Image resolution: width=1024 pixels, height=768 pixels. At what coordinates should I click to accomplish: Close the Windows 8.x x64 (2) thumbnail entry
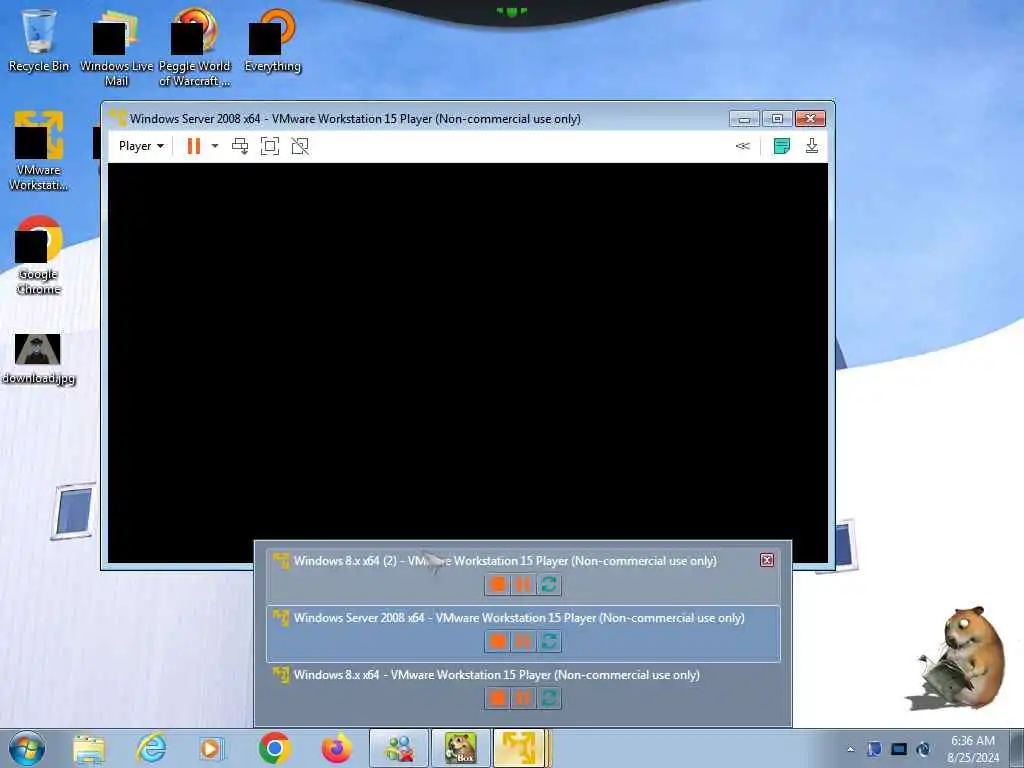[x=767, y=560]
